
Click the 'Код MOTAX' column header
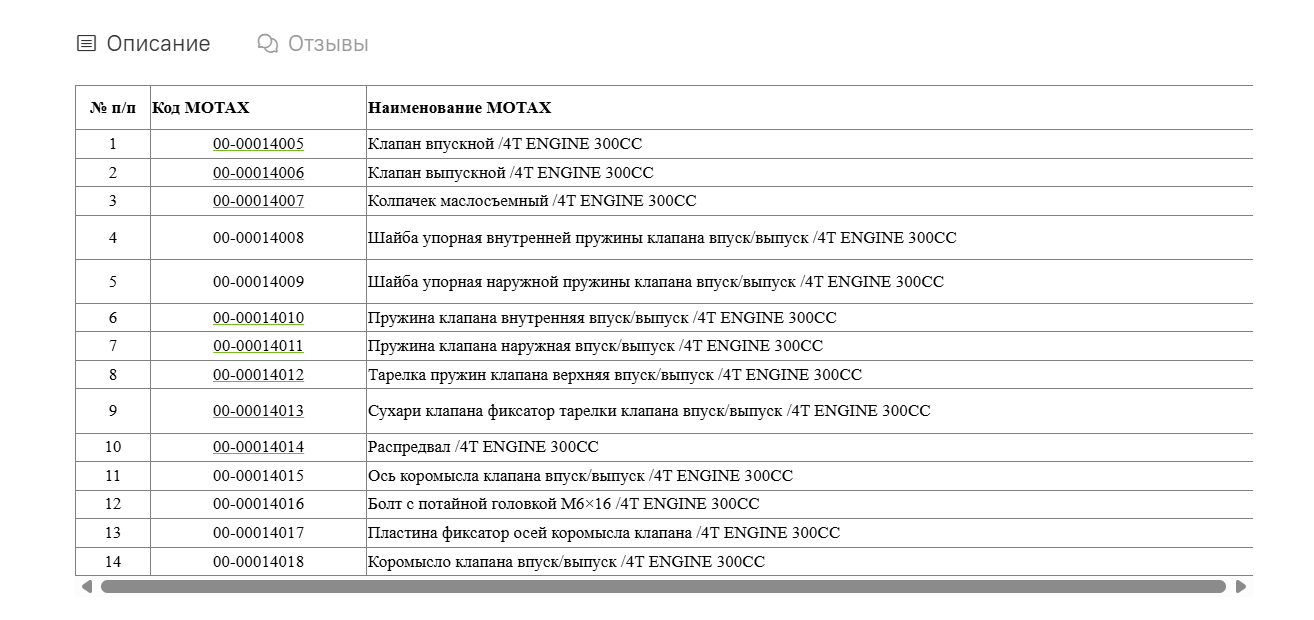pos(258,108)
